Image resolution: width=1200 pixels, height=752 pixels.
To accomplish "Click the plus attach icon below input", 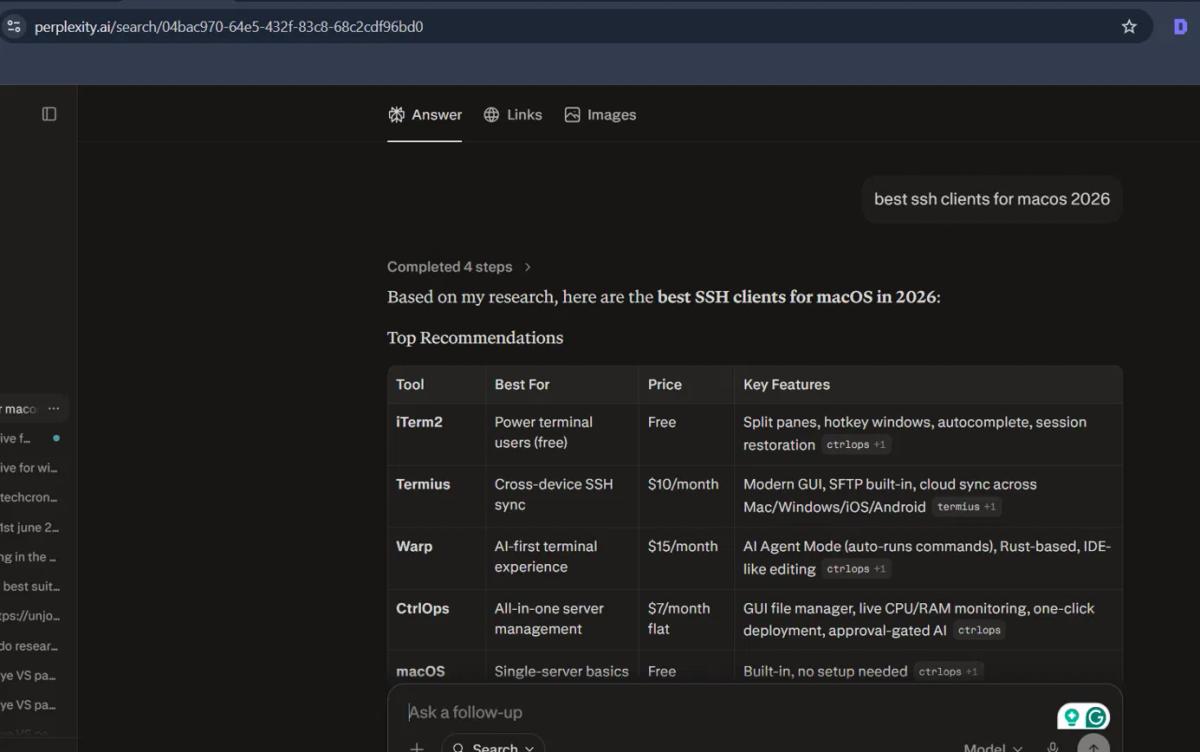I will click(x=417, y=747).
